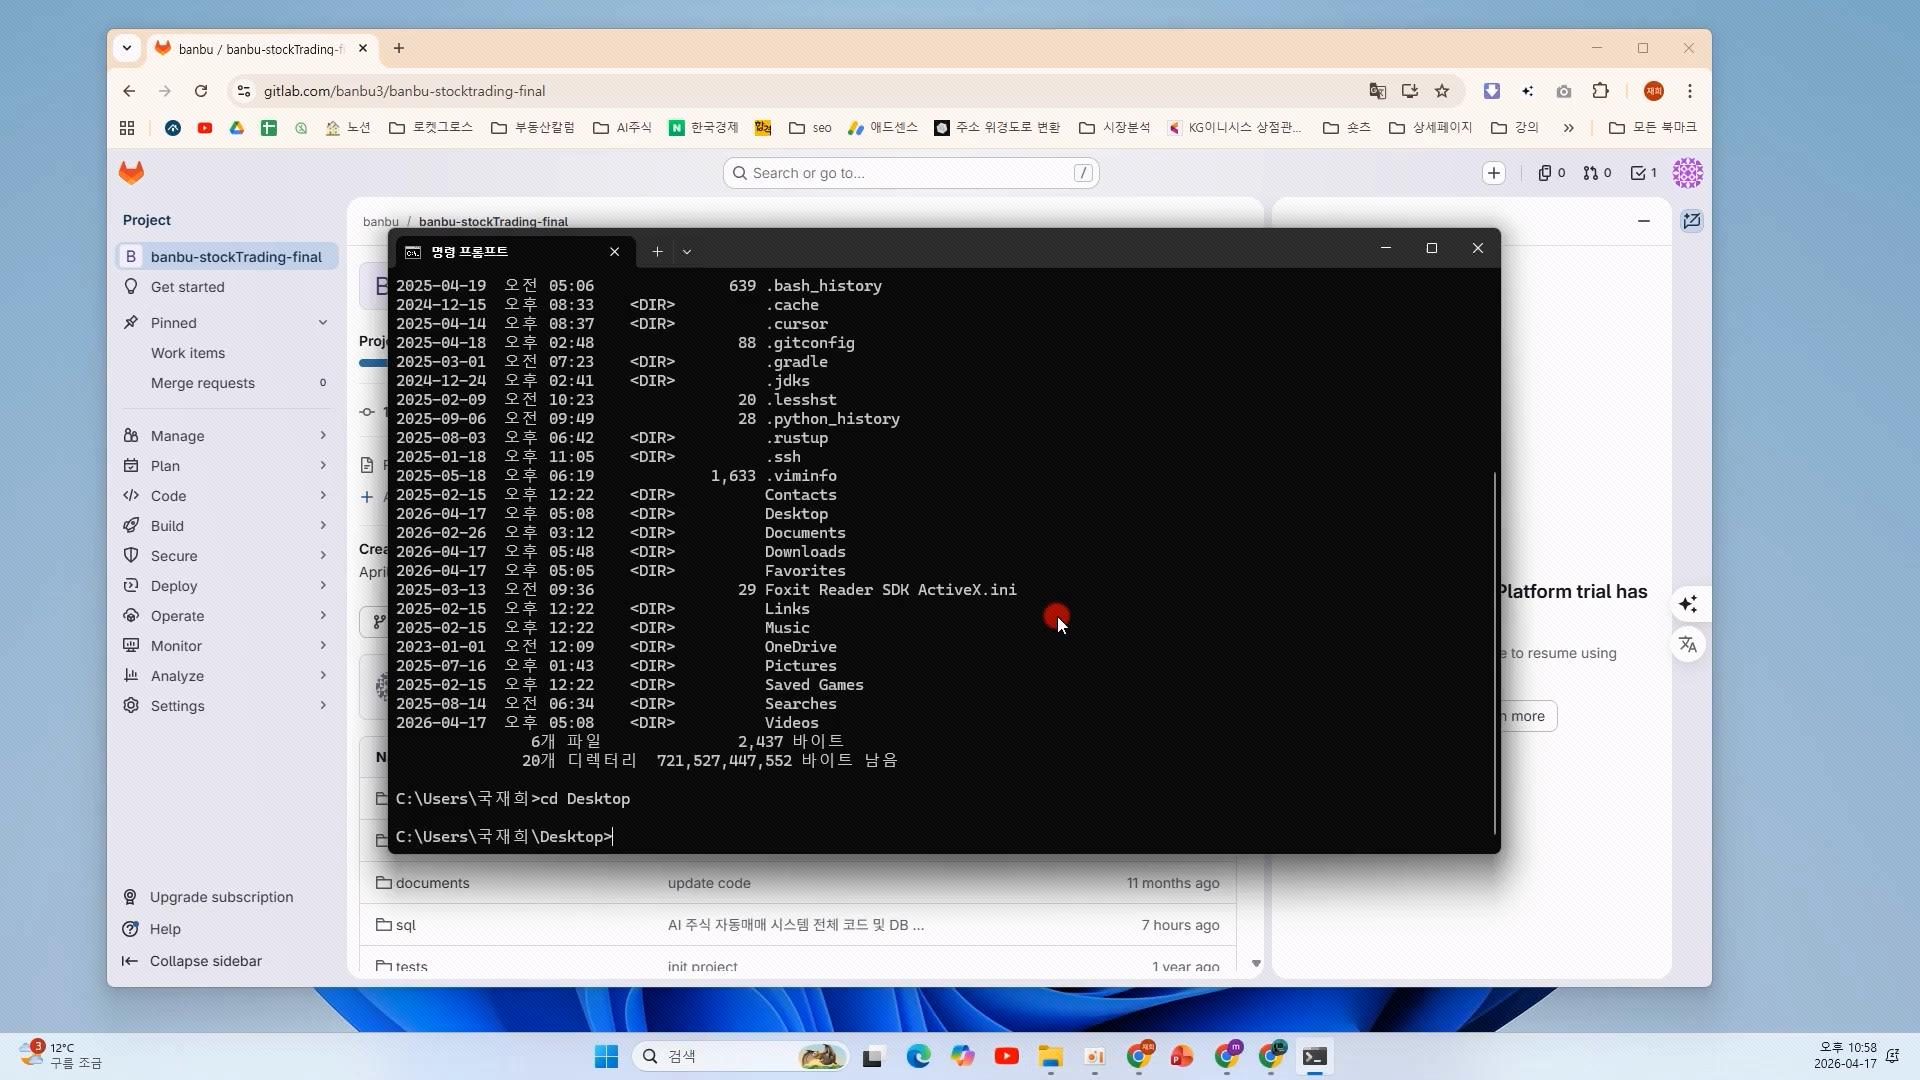Open the Chrome three-dot menu
This screenshot has height=1080, width=1920.
click(1690, 91)
